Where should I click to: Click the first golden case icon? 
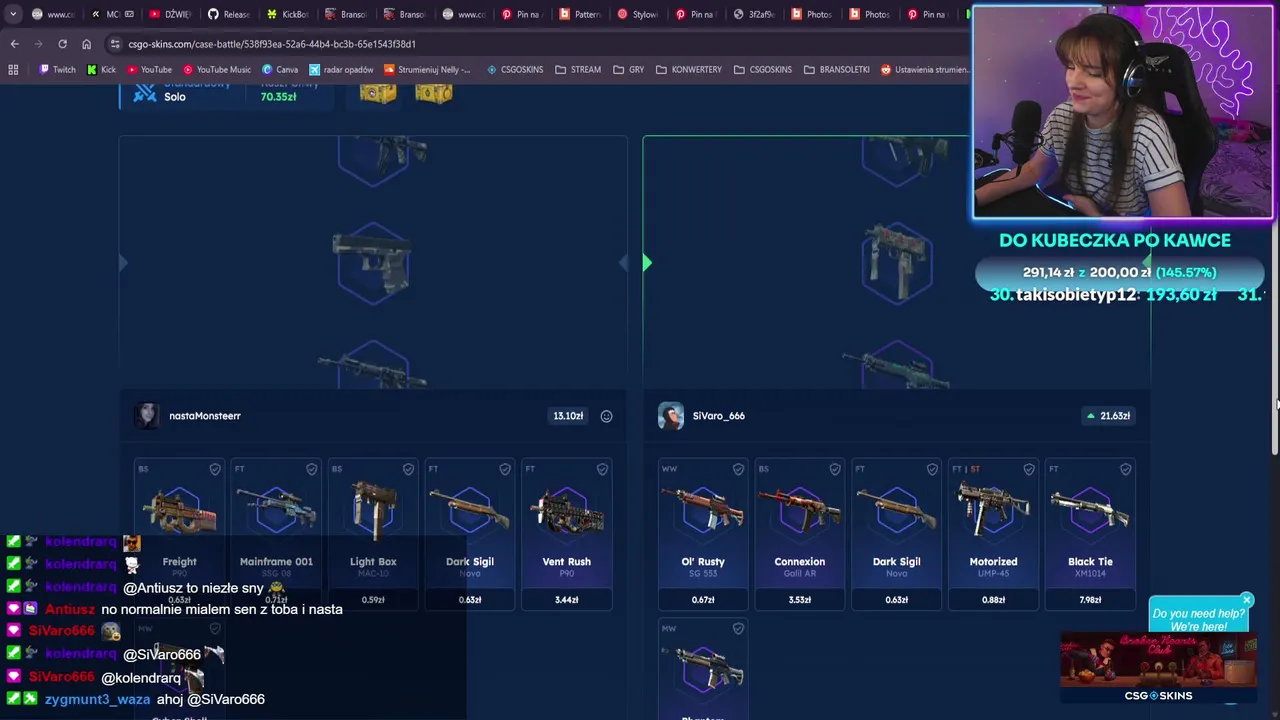(377, 93)
